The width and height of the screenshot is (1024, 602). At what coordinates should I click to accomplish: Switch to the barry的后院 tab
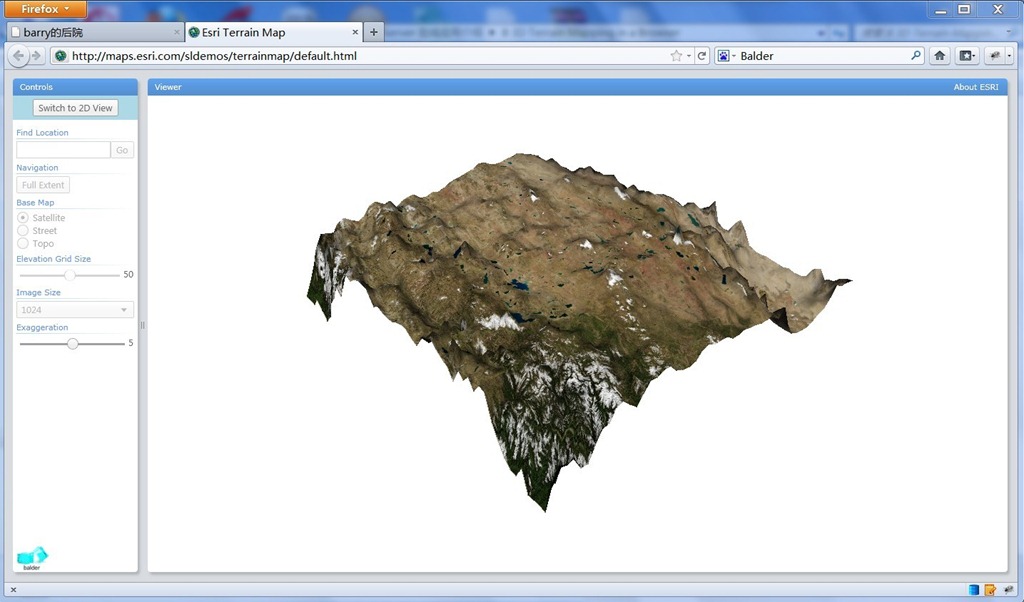tap(90, 32)
